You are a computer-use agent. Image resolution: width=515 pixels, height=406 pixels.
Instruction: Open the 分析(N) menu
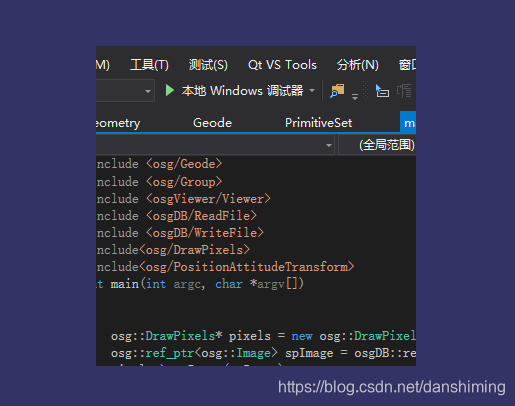pyautogui.click(x=358, y=65)
